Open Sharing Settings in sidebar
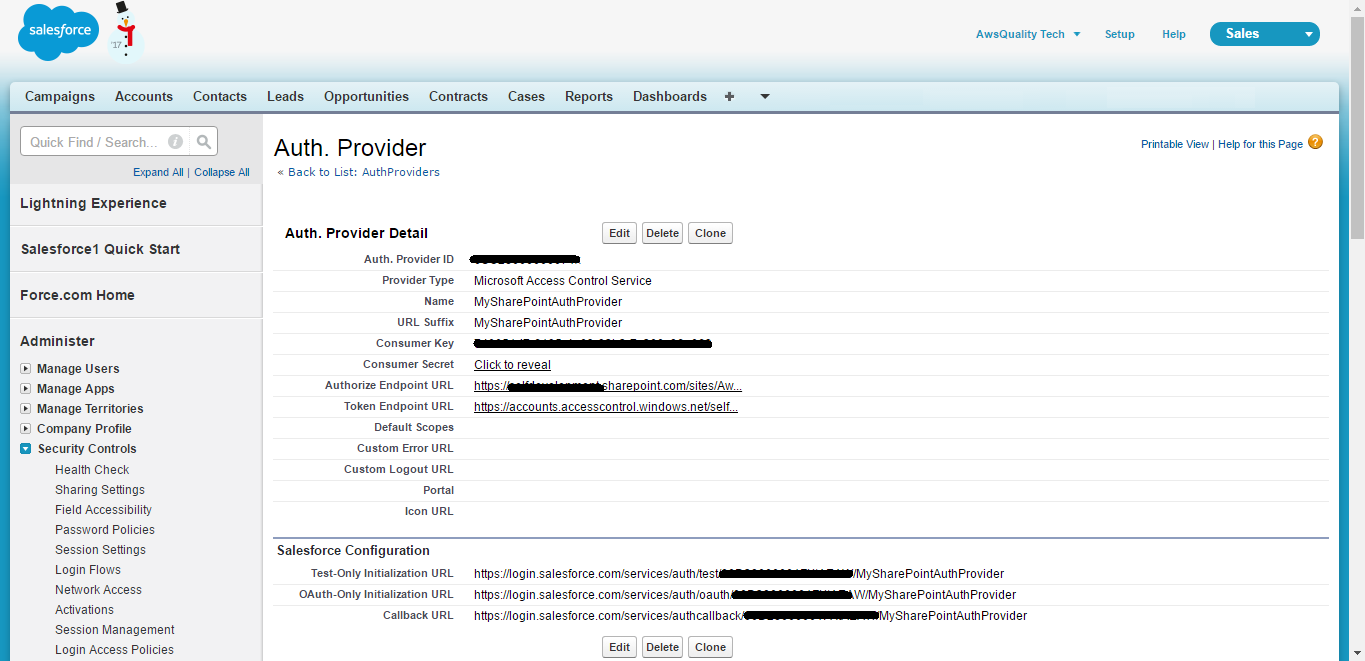Viewport: 1365px width, 661px height. point(100,490)
